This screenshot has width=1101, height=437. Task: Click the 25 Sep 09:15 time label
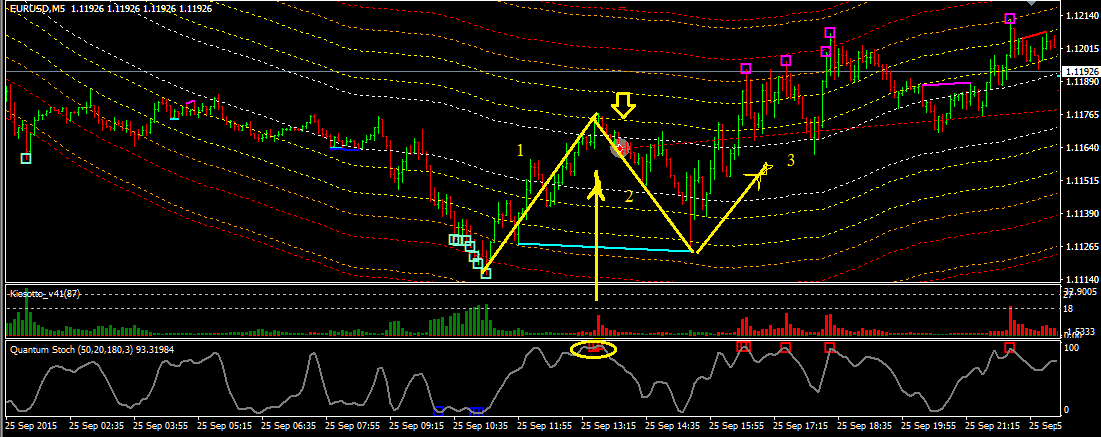(x=416, y=426)
